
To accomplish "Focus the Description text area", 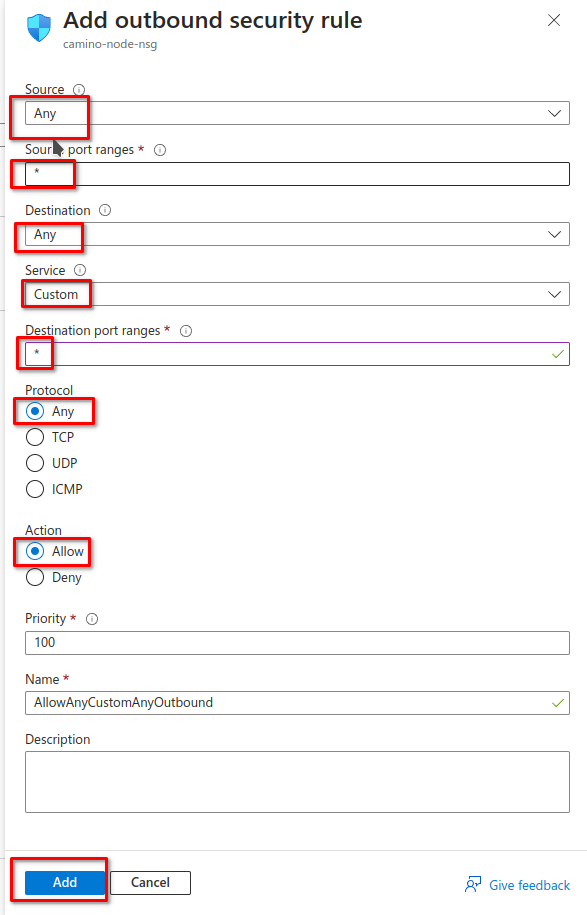I will point(297,782).
